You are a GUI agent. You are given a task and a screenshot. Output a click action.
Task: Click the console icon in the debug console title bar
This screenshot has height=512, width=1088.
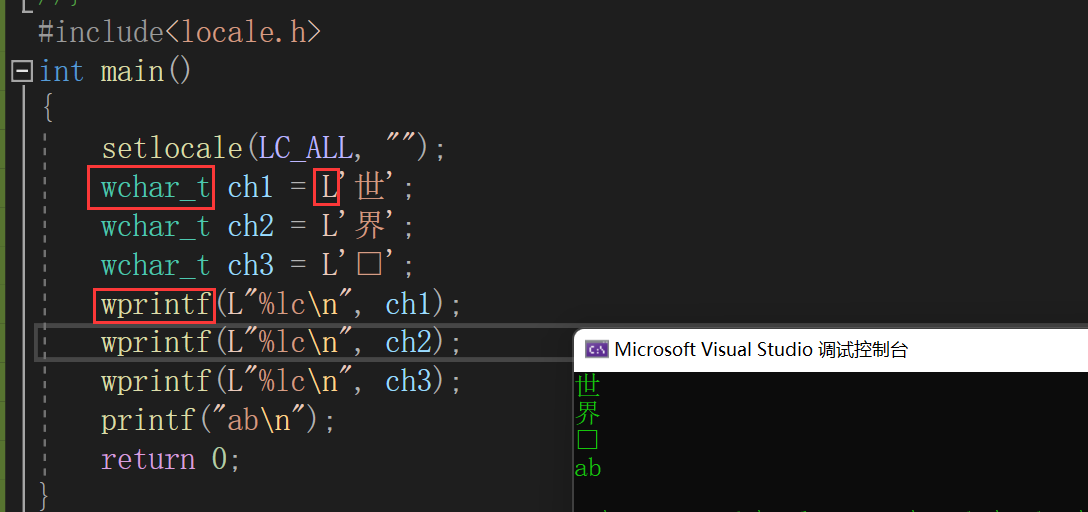pos(597,349)
